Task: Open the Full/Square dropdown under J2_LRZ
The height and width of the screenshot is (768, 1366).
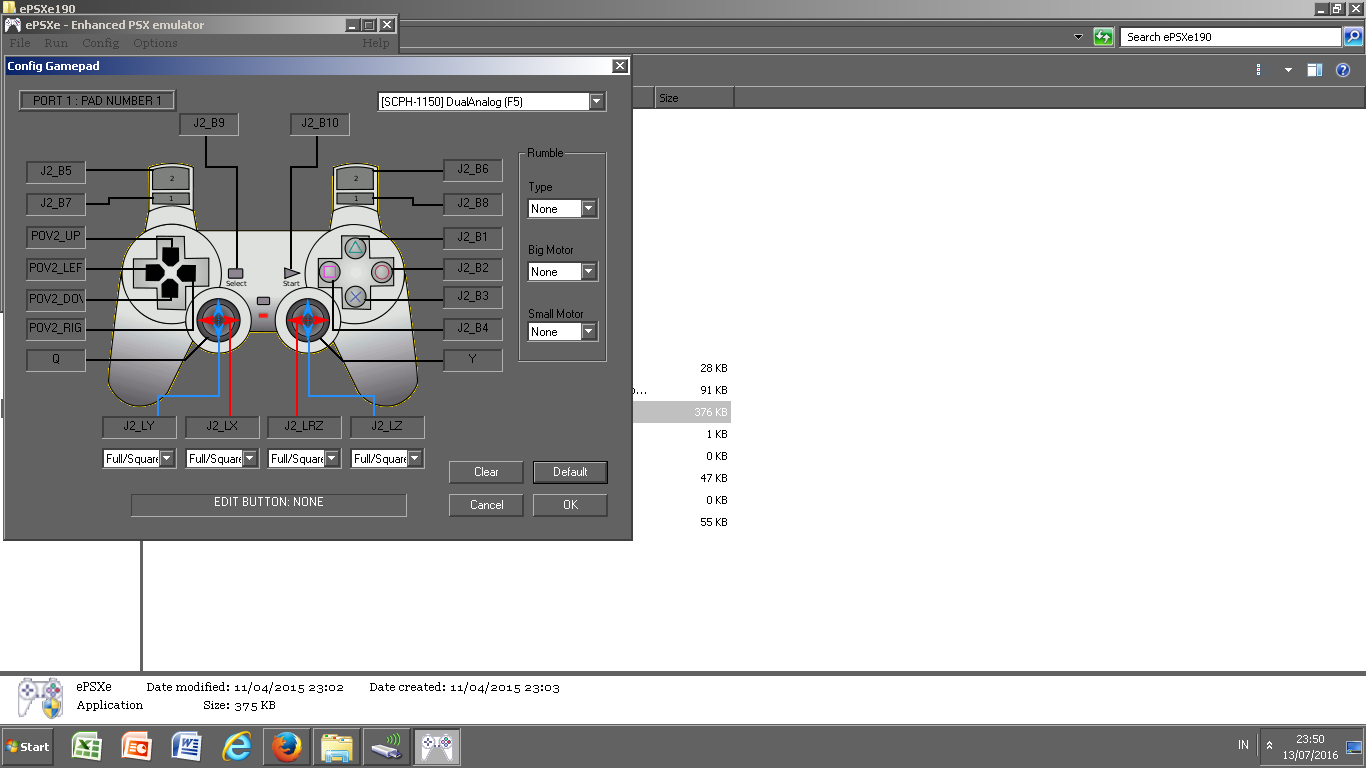Action: click(332, 459)
